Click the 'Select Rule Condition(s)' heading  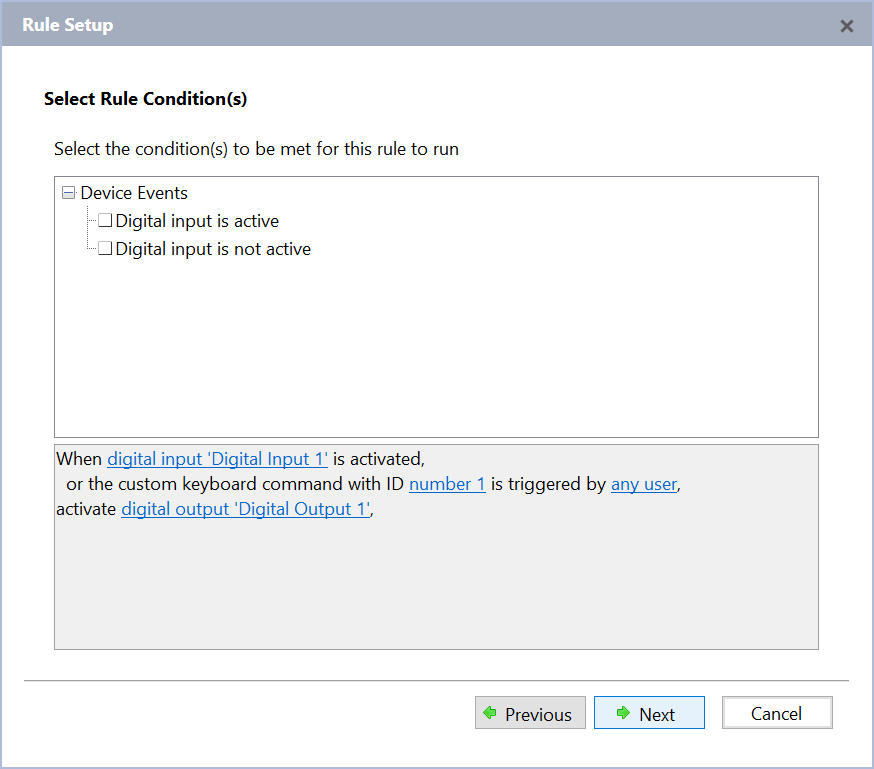pyautogui.click(x=145, y=99)
